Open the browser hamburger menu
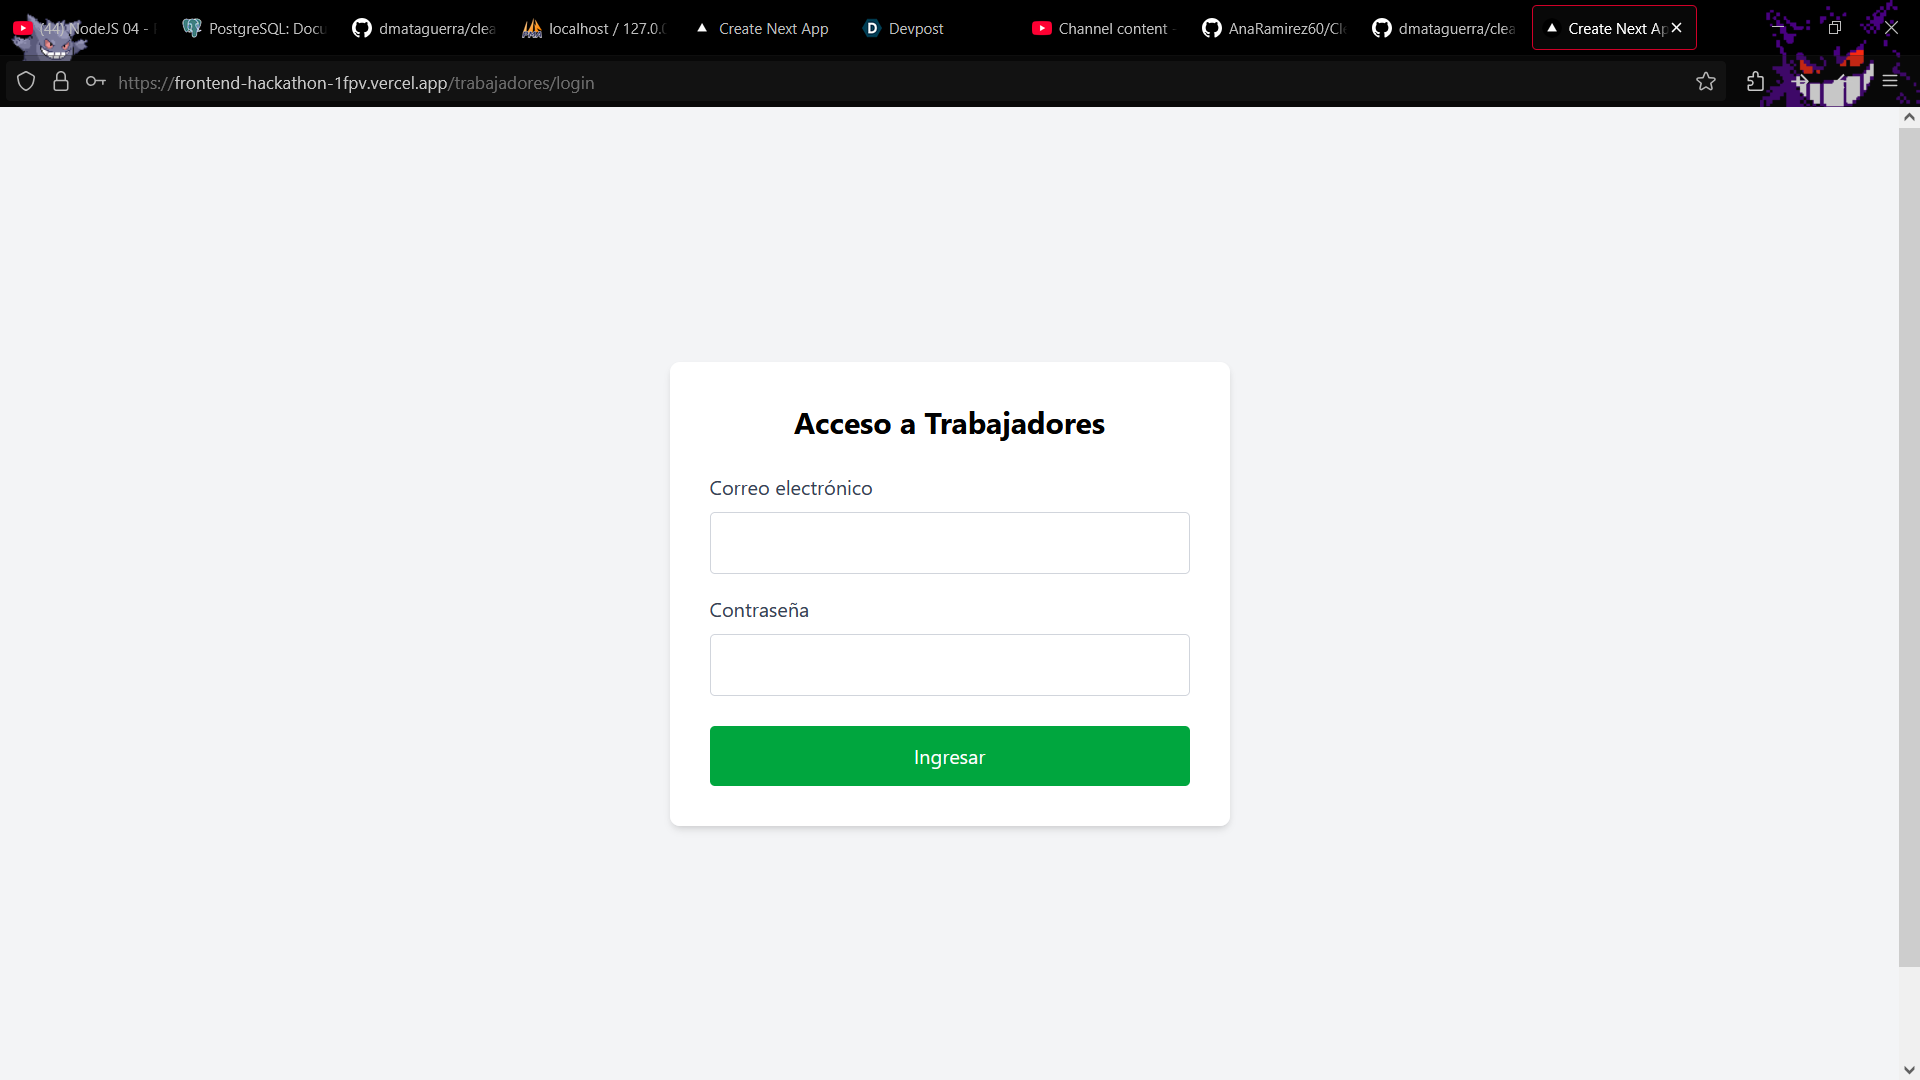Screen dimensions: 1920x1080 coord(1890,81)
